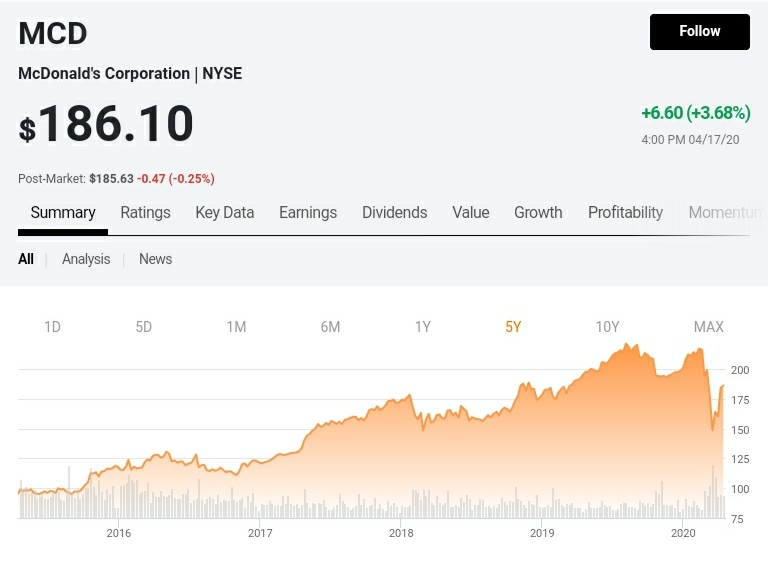Viewport: 768px width, 565px height.
Task: View the Profitability tab
Action: 625,212
